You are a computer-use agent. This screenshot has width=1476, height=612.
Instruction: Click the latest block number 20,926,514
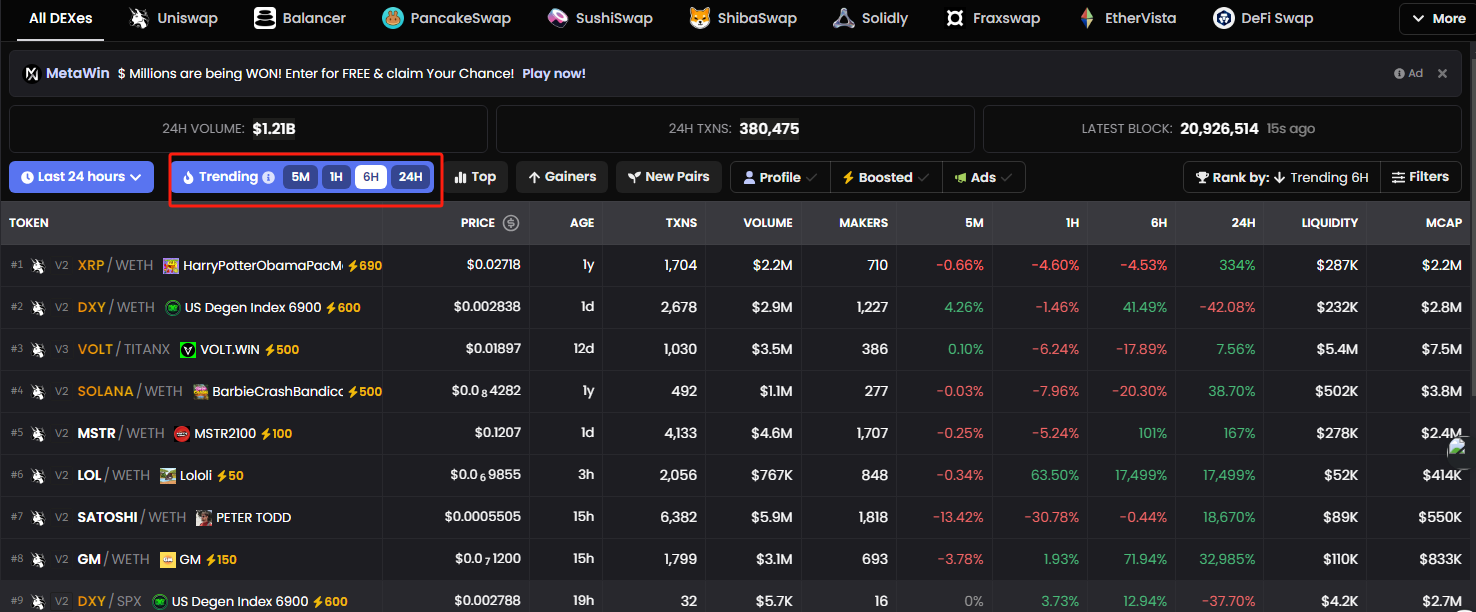tap(1219, 129)
